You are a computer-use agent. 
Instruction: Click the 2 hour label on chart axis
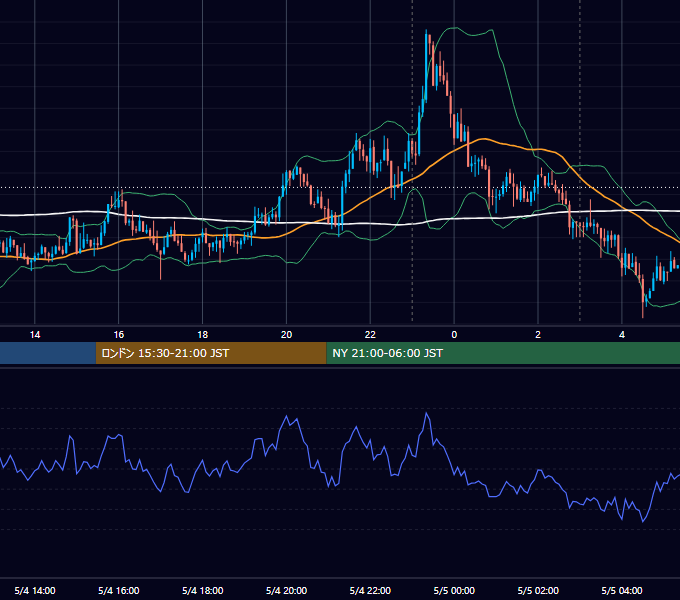[x=538, y=335]
